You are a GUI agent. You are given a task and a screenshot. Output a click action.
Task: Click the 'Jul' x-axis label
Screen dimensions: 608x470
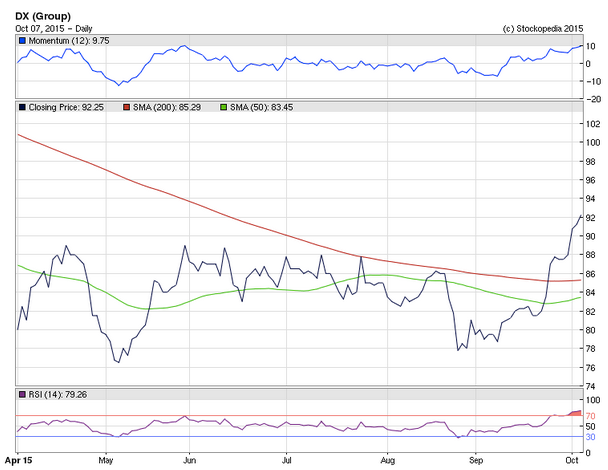[286, 460]
